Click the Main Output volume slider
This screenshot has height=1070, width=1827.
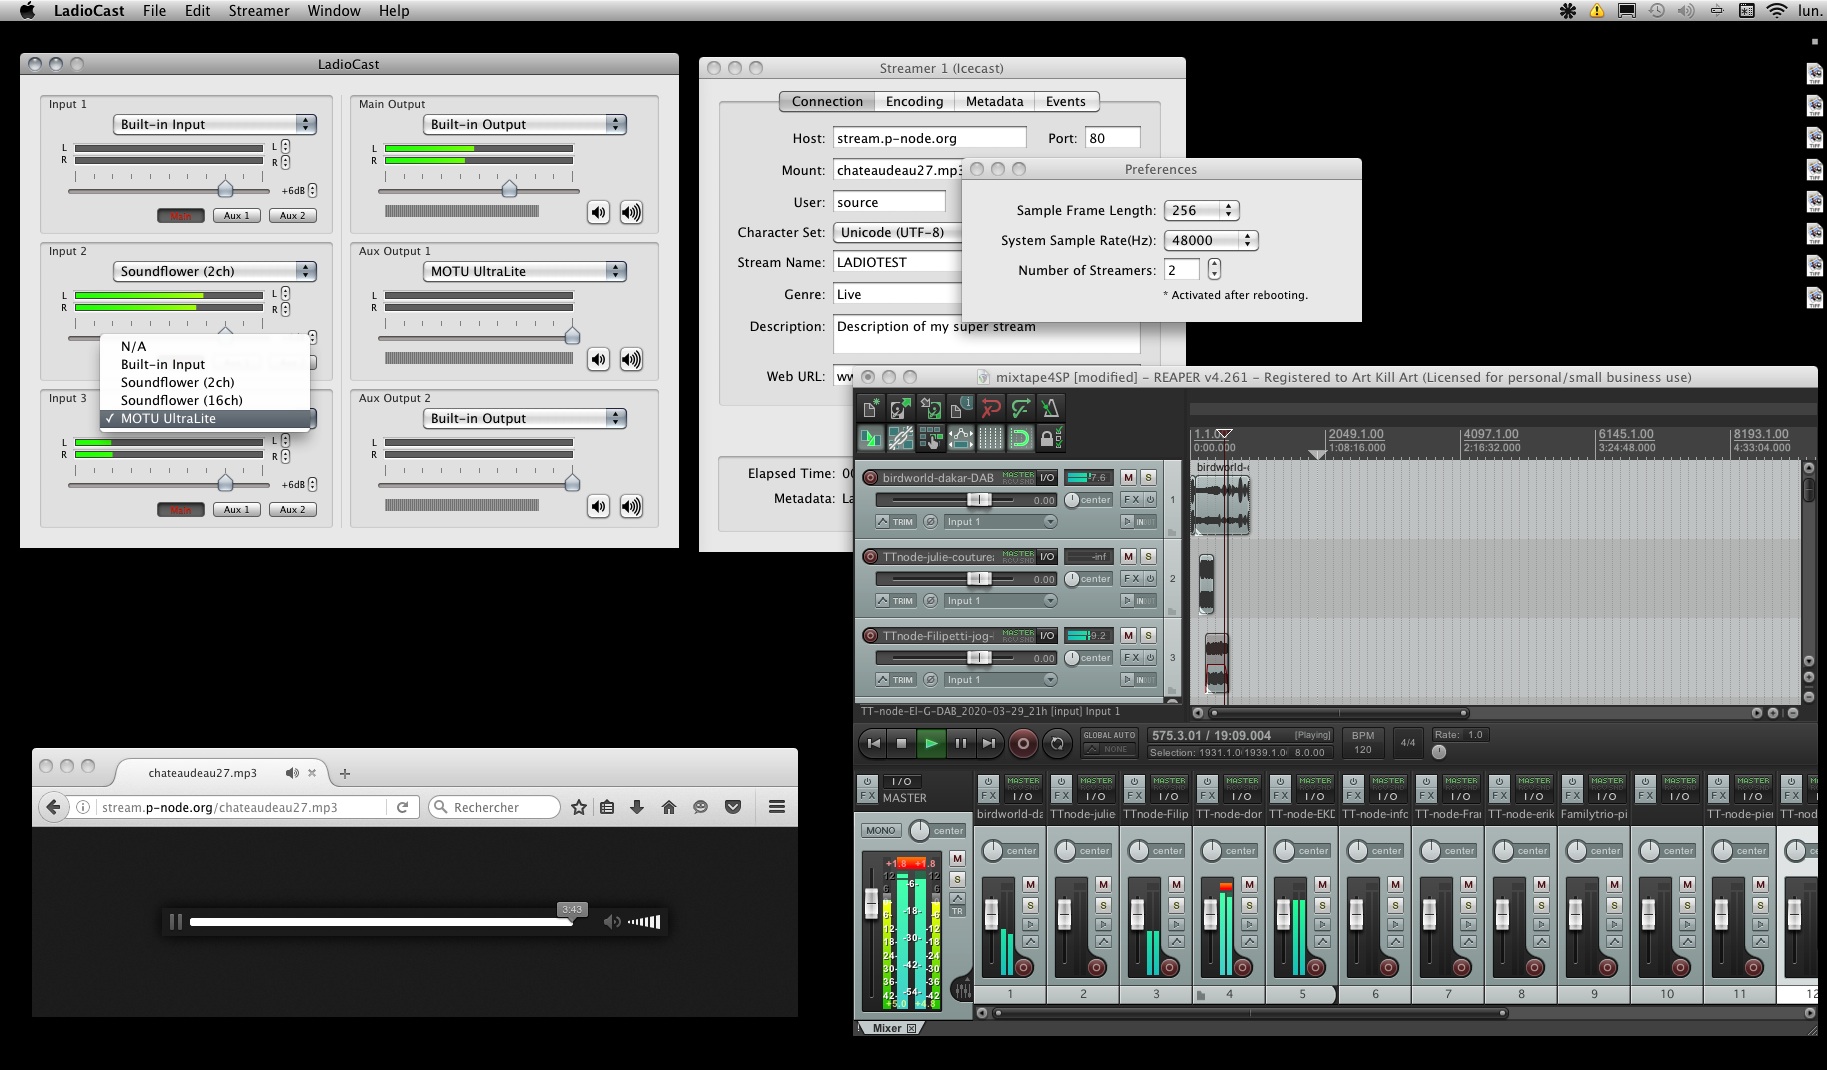point(509,190)
